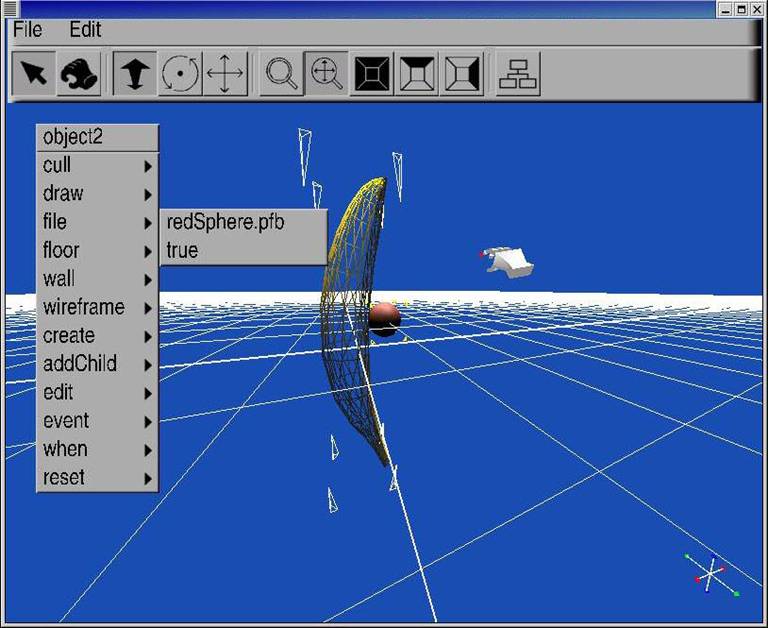Select the four-way pan arrows tool
This screenshot has width=768, height=628.
(x=225, y=73)
